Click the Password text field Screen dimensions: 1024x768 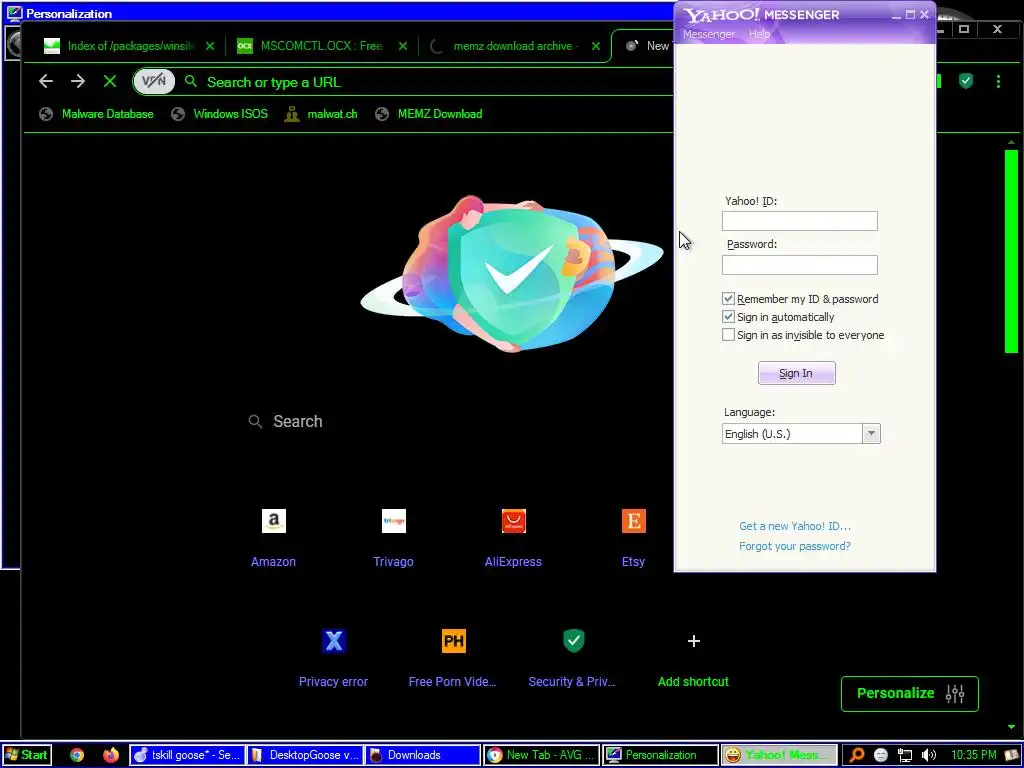click(799, 265)
